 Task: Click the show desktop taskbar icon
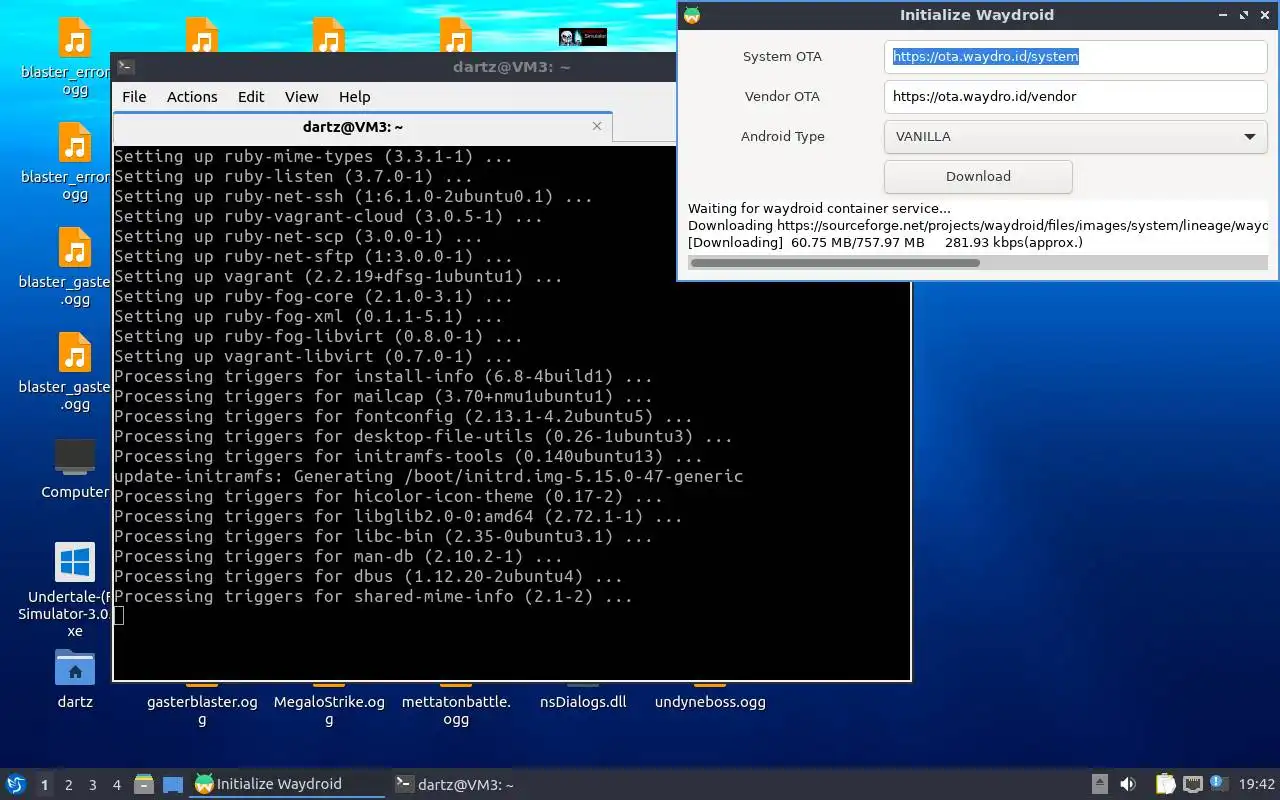pyautogui.click(x=173, y=785)
